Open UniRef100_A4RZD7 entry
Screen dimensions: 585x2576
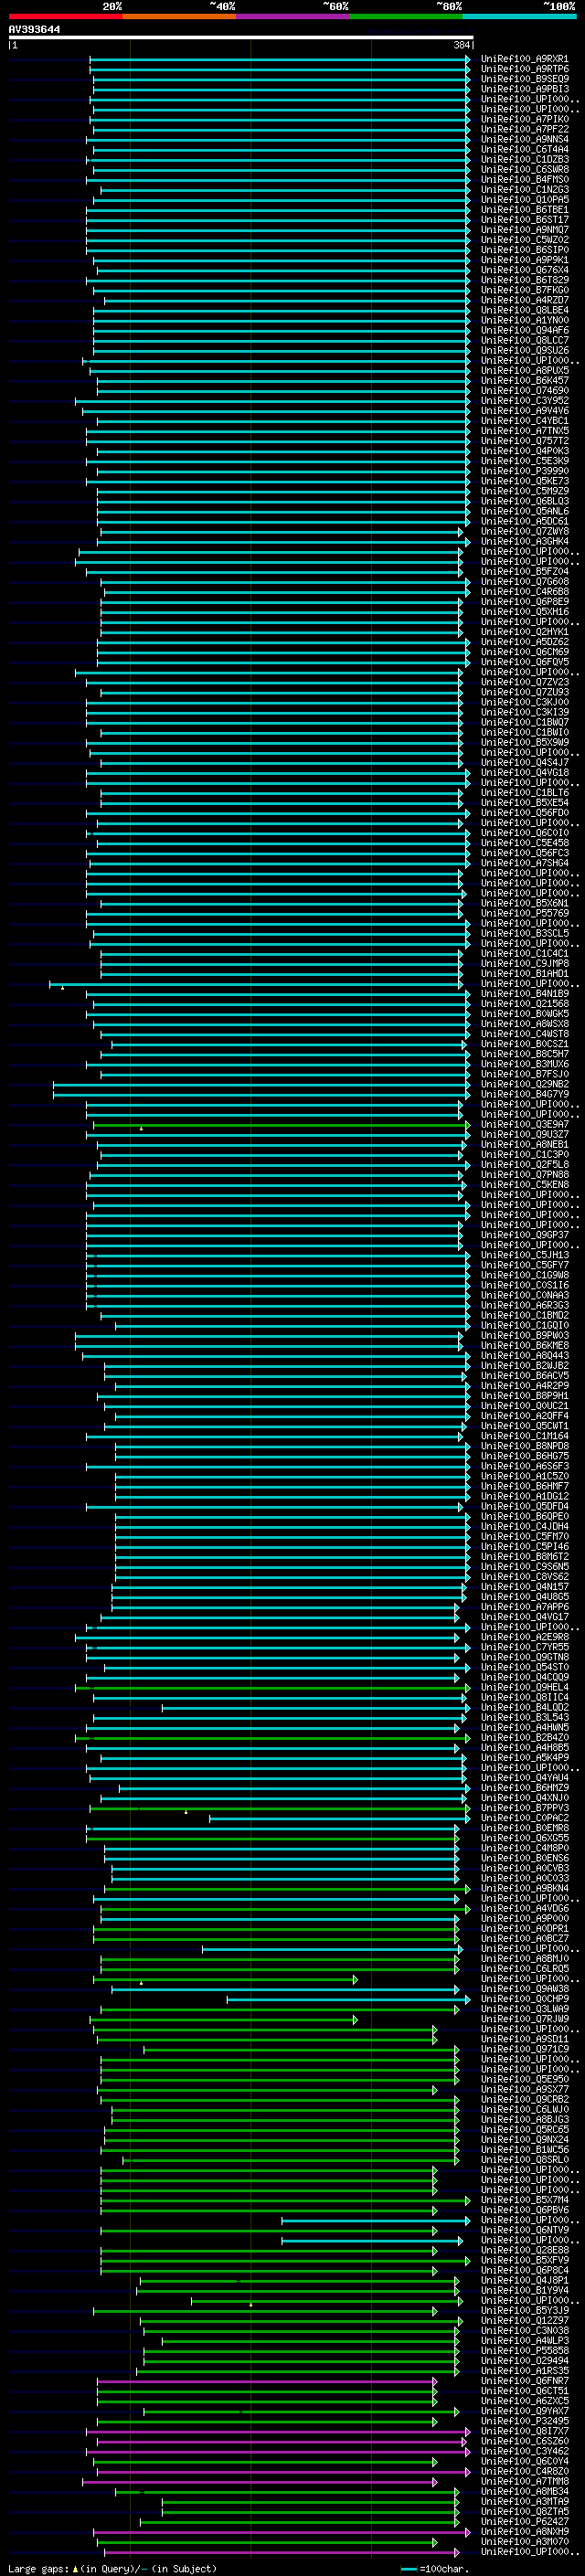click(525, 300)
